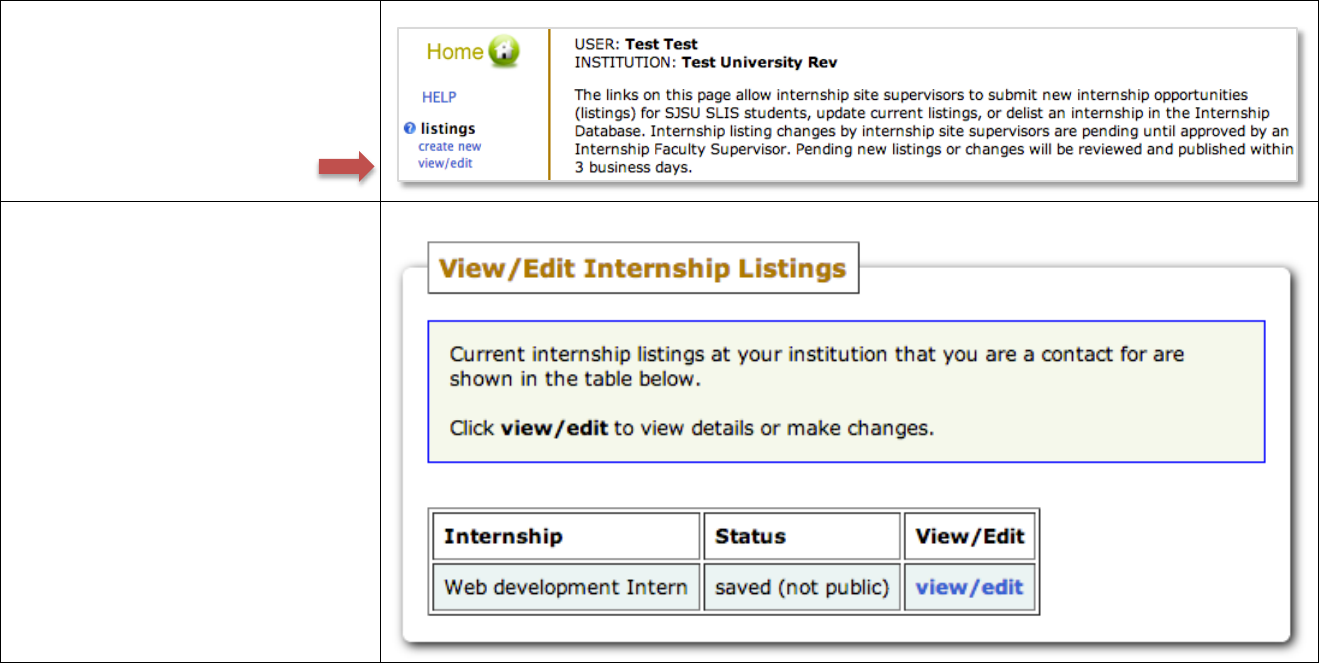Viewport: 1319px width, 663px height.
Task: Click the green Home house icon
Action: coord(504,52)
